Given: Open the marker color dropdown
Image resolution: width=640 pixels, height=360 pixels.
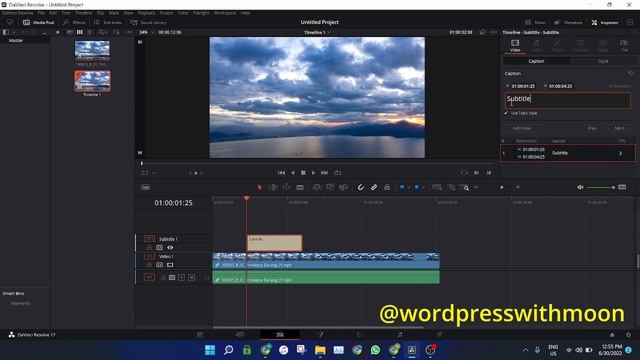Looking at the screenshot, I should tap(423, 187).
